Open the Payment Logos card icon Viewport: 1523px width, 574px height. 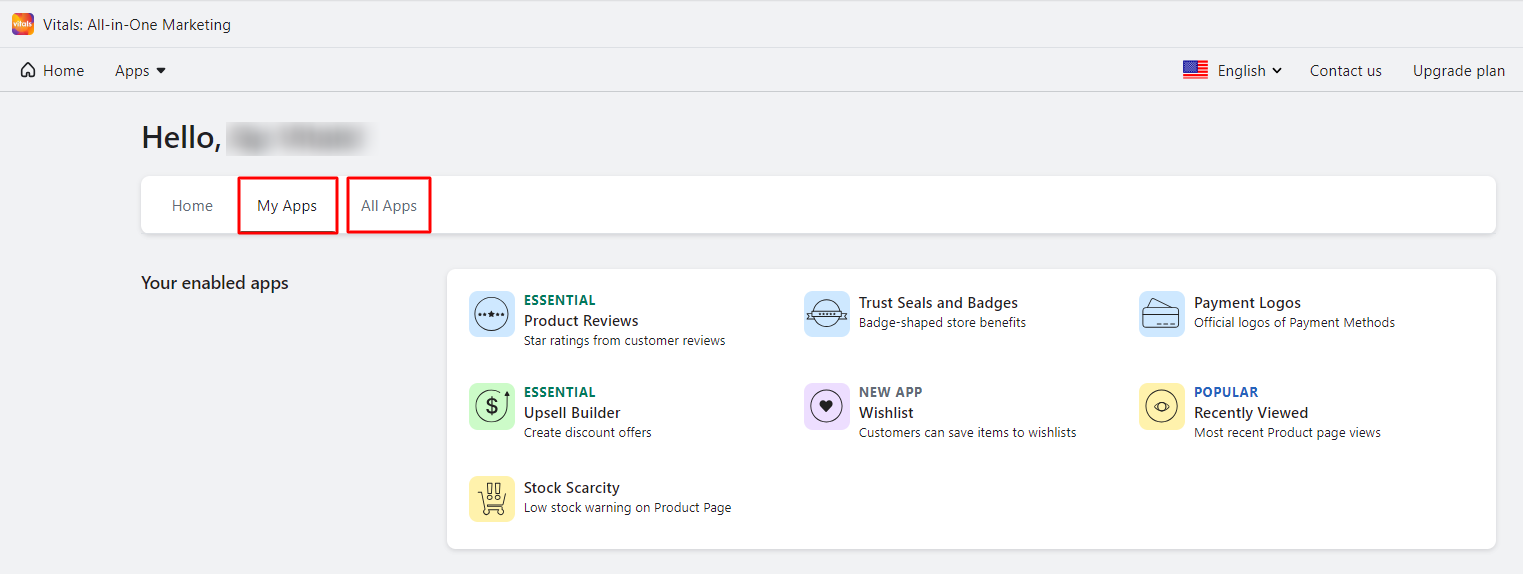[x=1162, y=314]
